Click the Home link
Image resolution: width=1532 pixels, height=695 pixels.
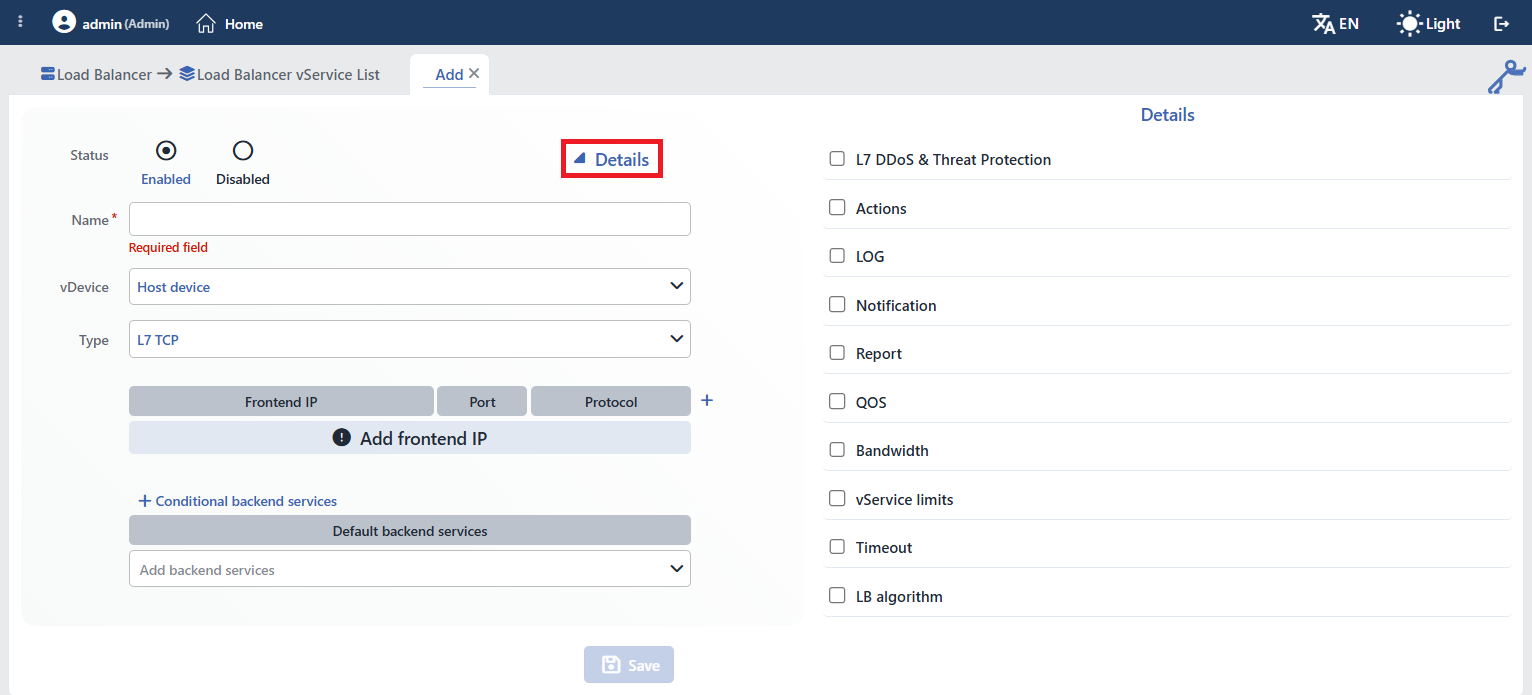point(243,23)
